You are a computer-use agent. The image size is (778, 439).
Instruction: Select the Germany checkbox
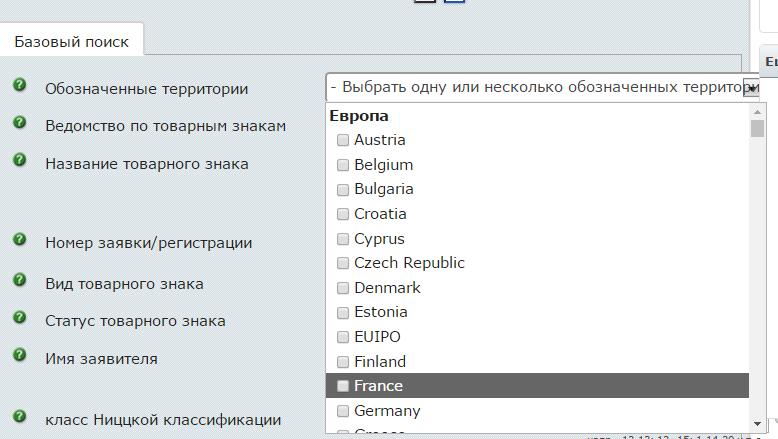(343, 411)
